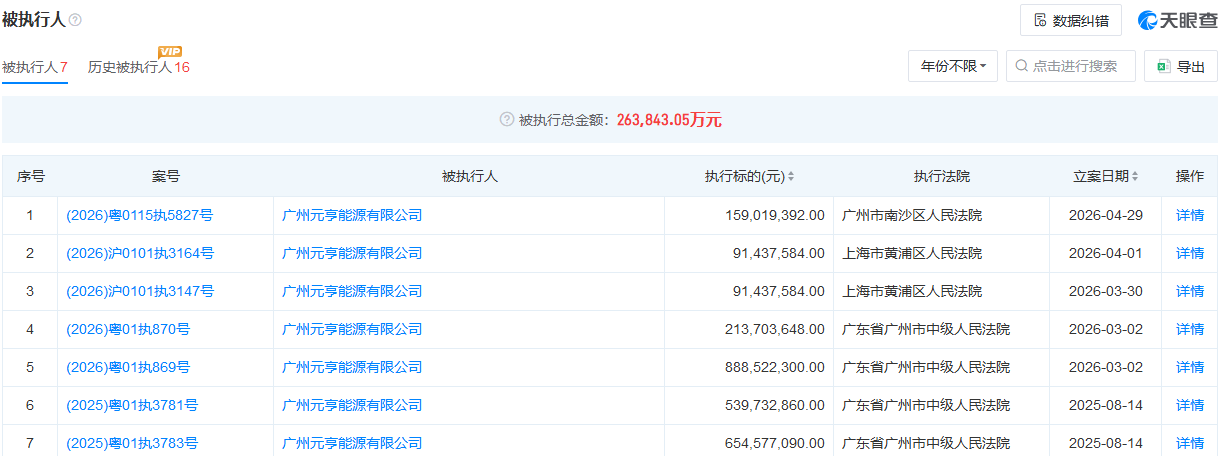
Task: Click the 点击进行搜索 search field
Action: 1071,66
